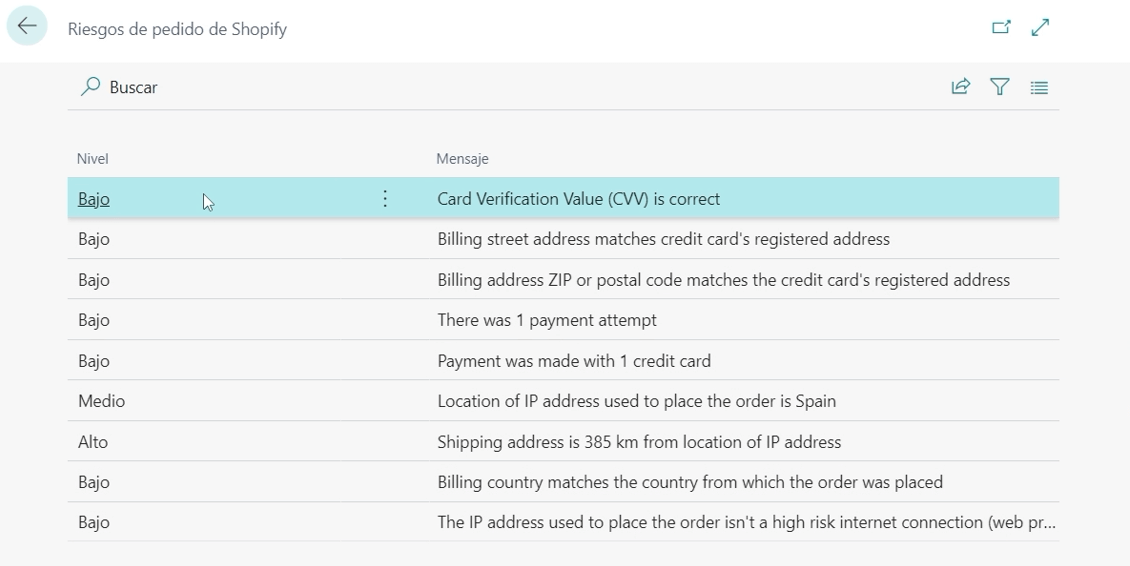This screenshot has width=1130, height=566.
Task: Select 'There was 1 payment attempt' row
Action: click(x=547, y=321)
